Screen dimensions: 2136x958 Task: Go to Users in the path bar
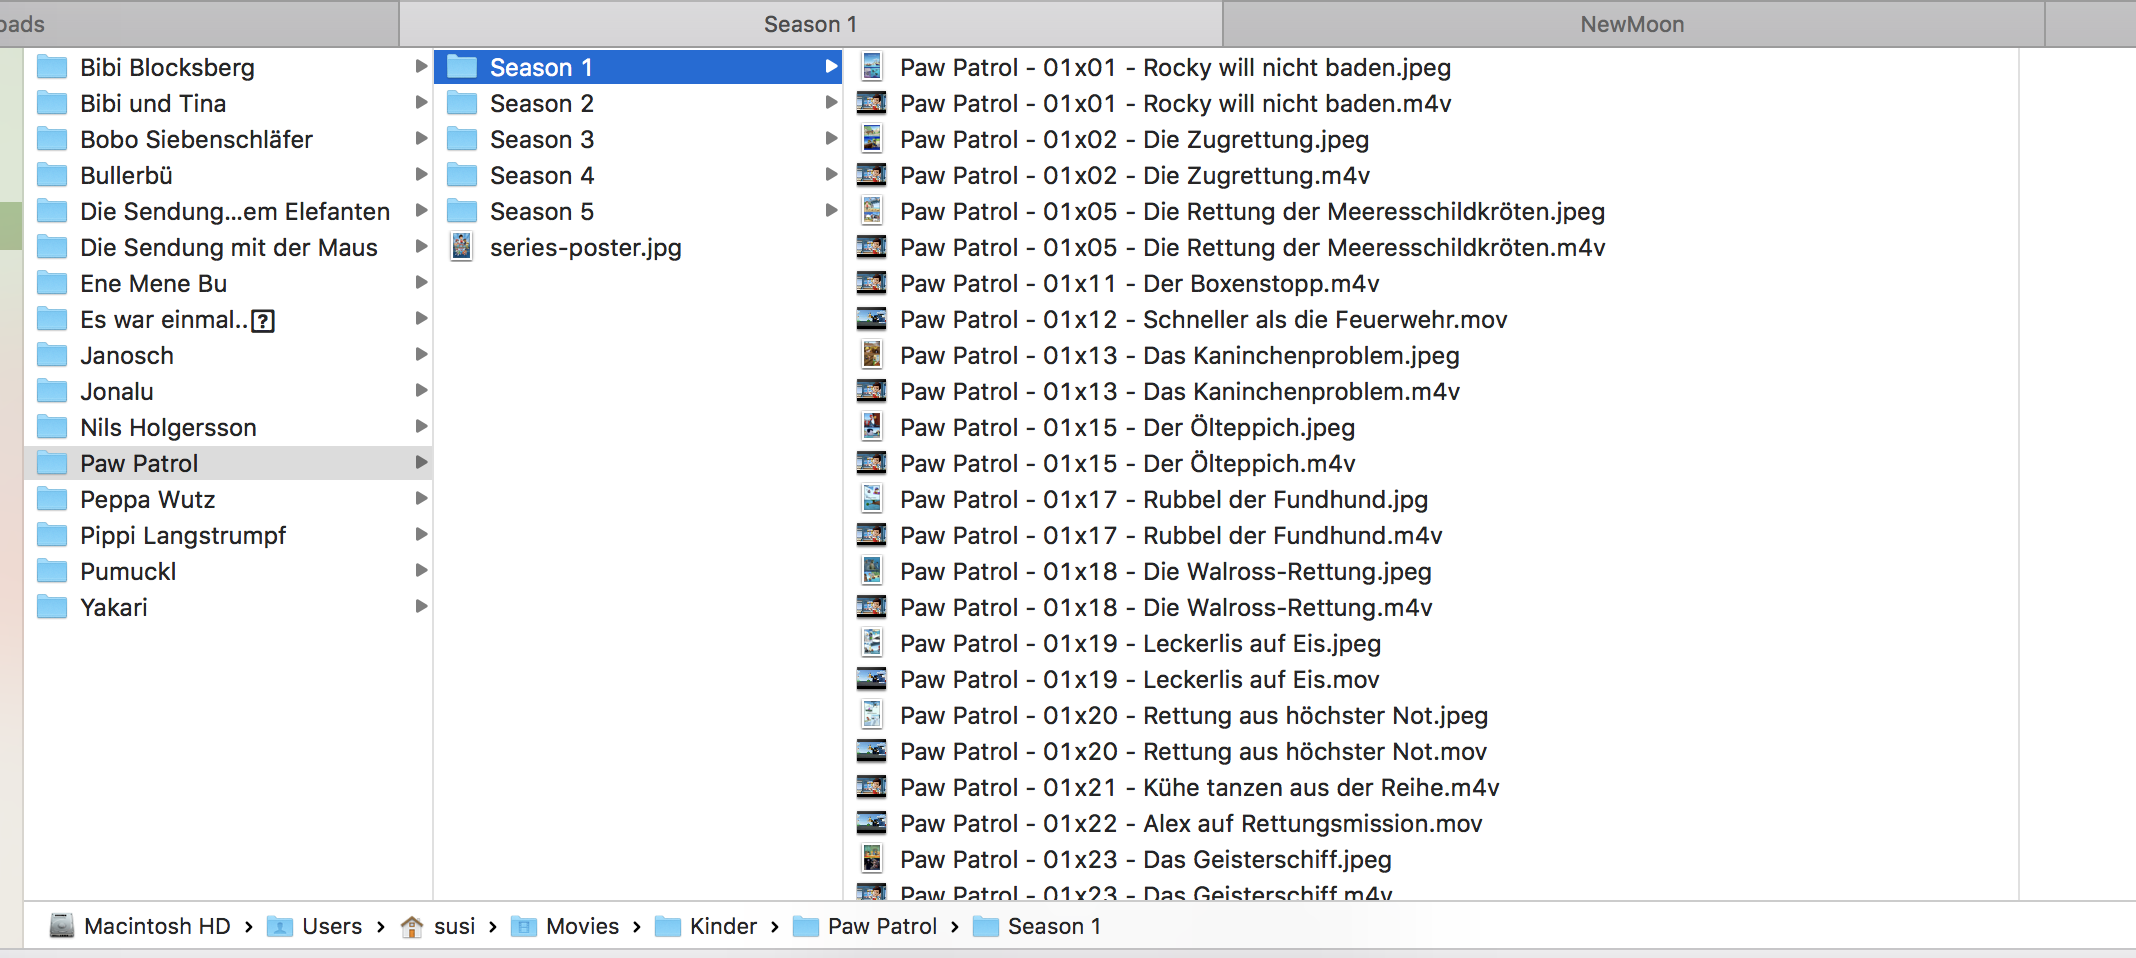coord(315,927)
